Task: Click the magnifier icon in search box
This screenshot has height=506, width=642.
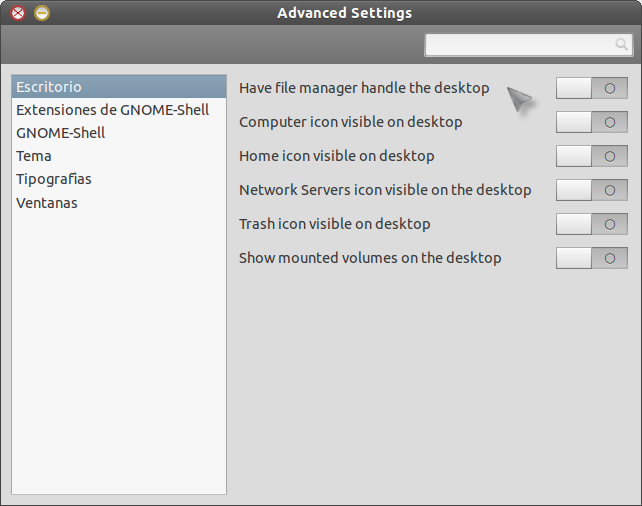Action: [x=622, y=45]
